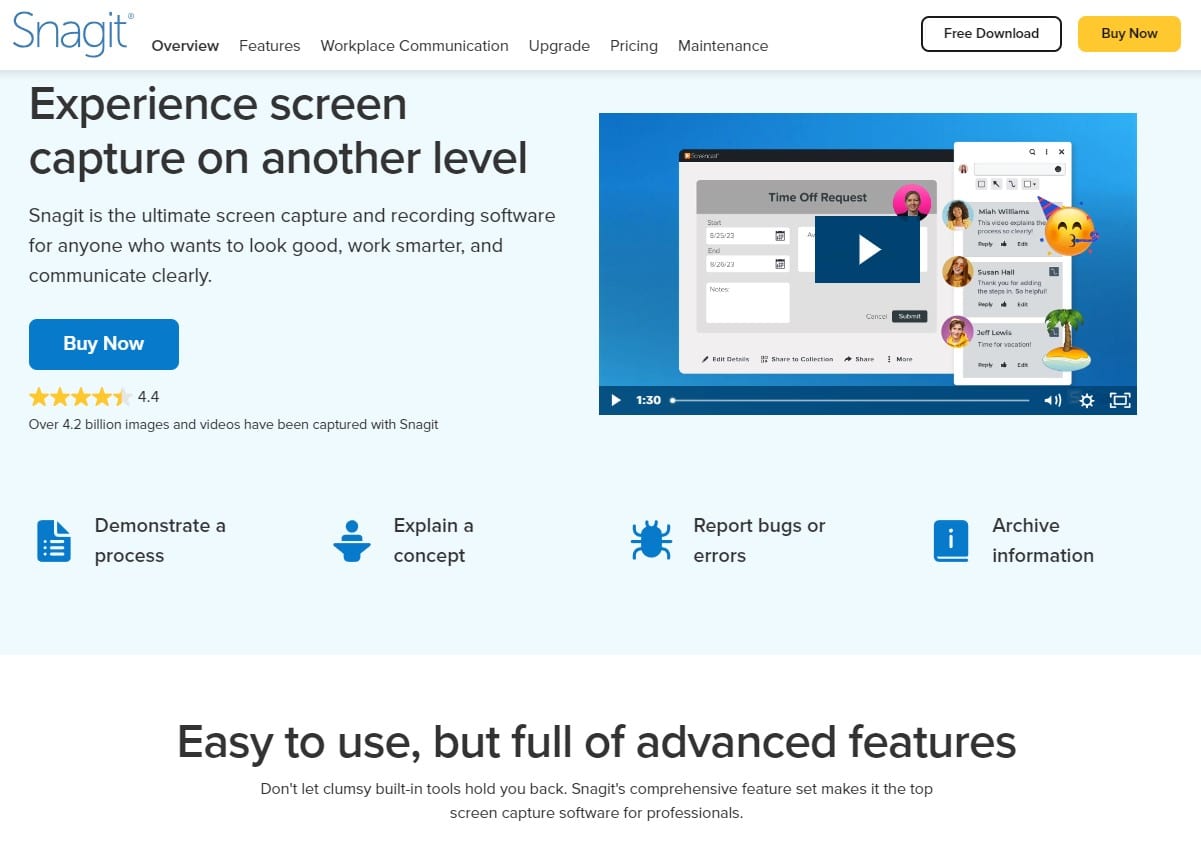Open the Overview menu item
The height and width of the screenshot is (859, 1201).
coord(185,46)
